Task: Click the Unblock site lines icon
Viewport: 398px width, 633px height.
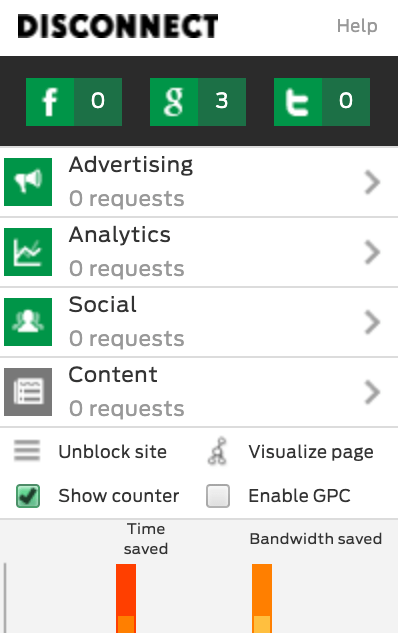Action: point(27,451)
